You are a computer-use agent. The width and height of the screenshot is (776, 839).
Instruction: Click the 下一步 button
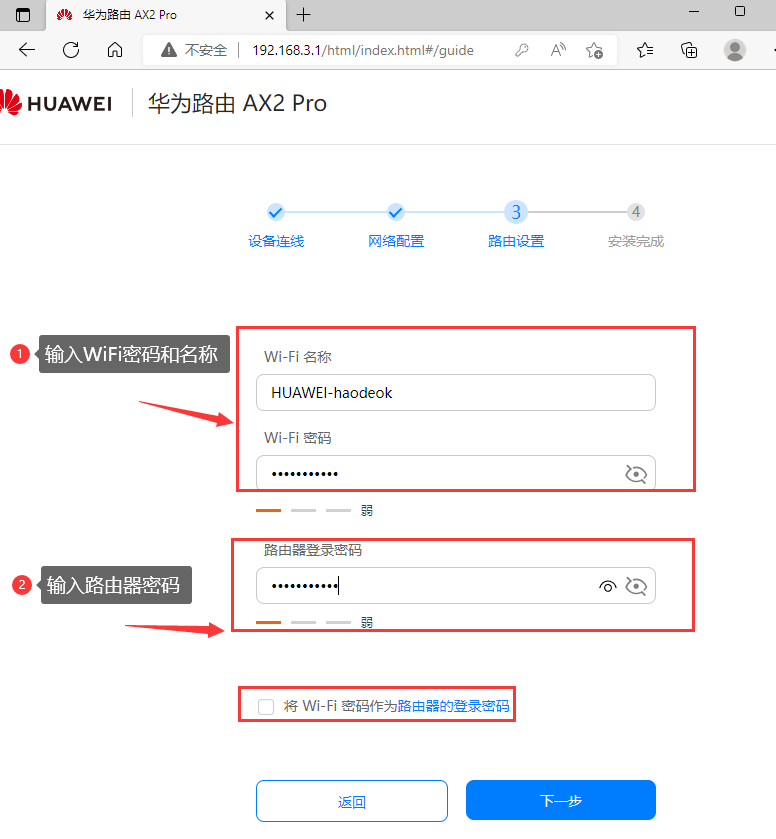[561, 800]
